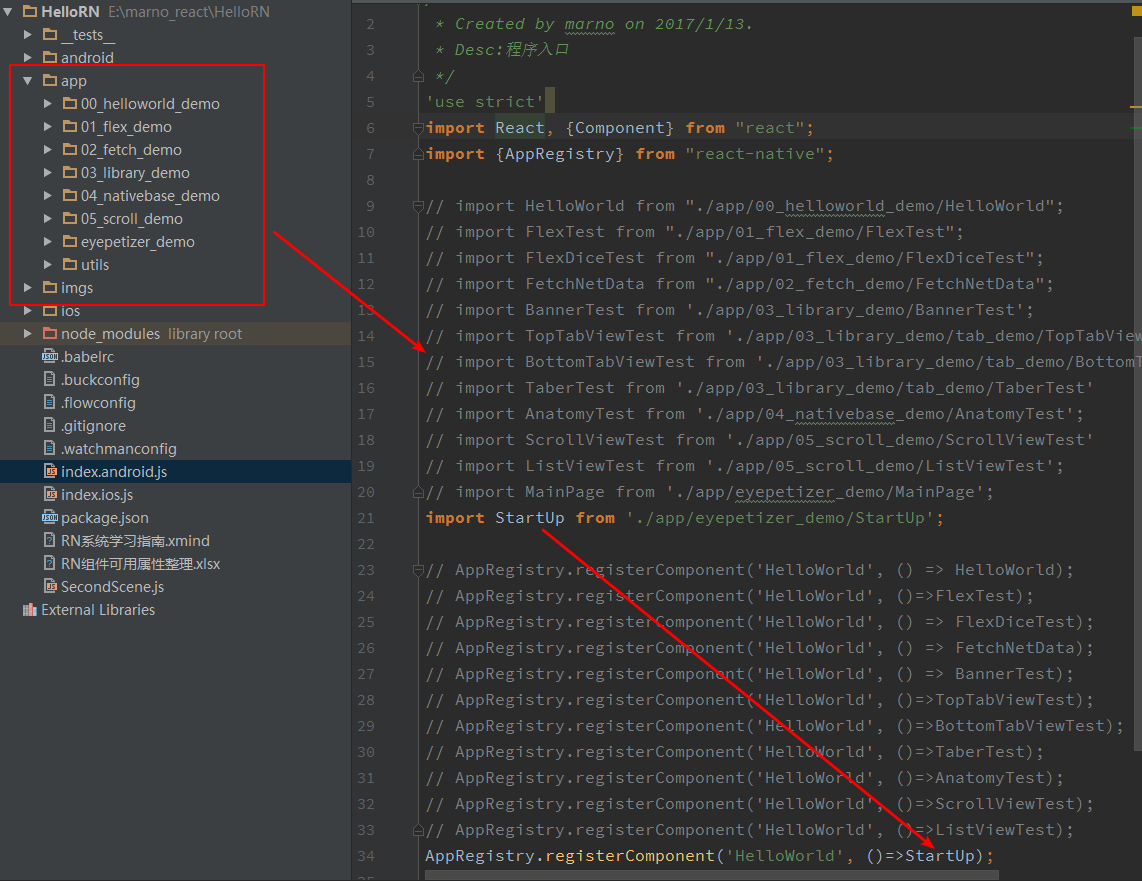1142x881 pixels.
Task: Click the eyepetizer_demo folder icon
Action: click(x=70, y=241)
